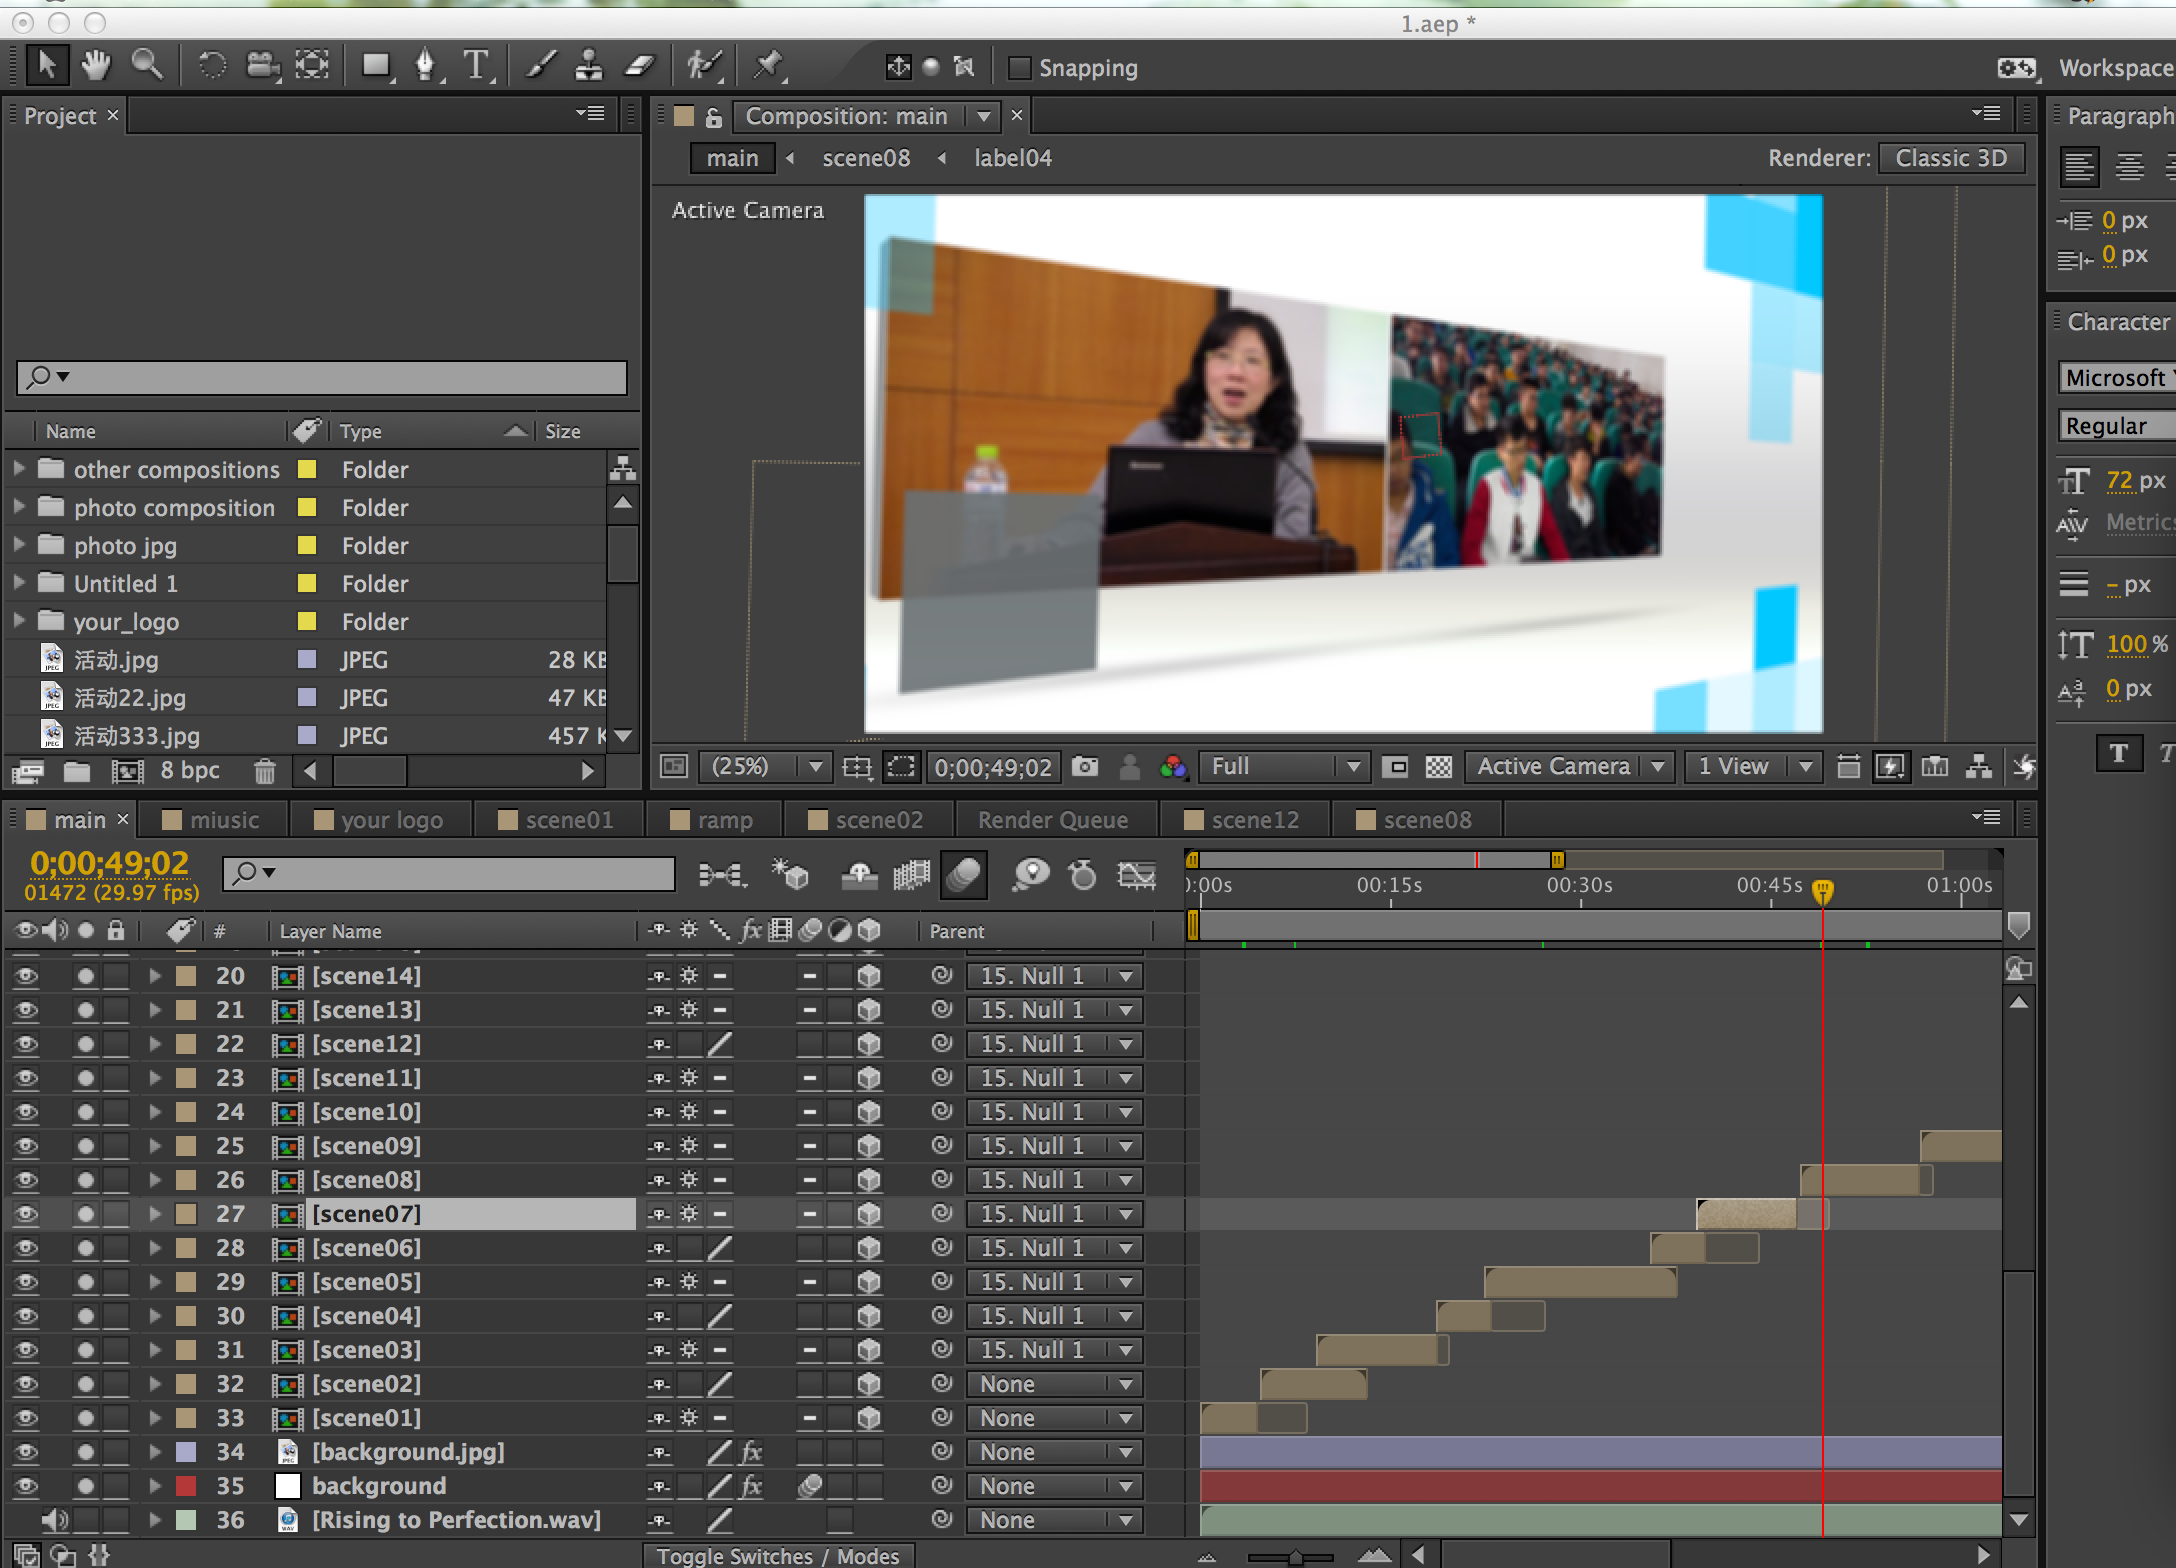Click the Classic 3D renderer button

(1950, 158)
